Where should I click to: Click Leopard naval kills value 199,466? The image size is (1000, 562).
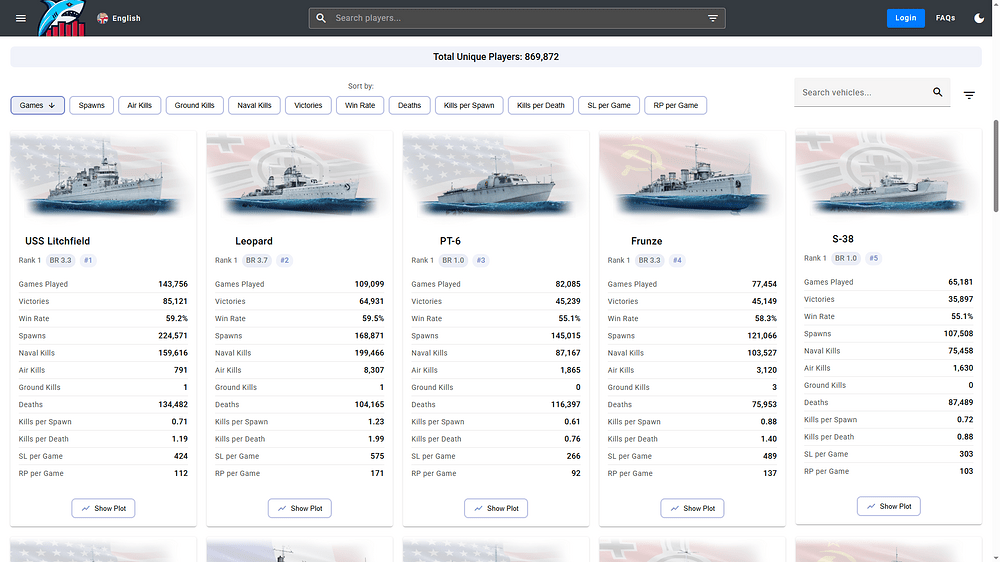[369, 353]
